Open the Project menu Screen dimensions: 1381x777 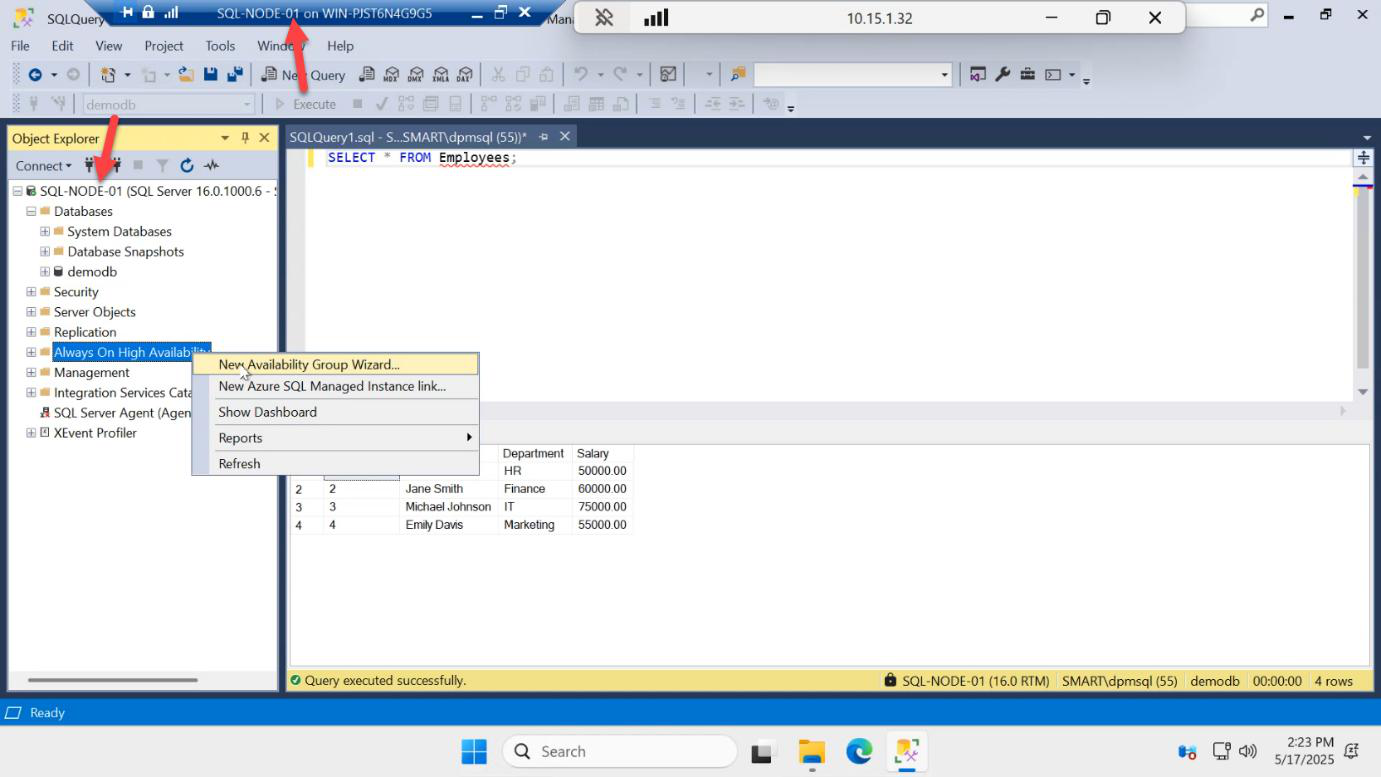tap(164, 46)
